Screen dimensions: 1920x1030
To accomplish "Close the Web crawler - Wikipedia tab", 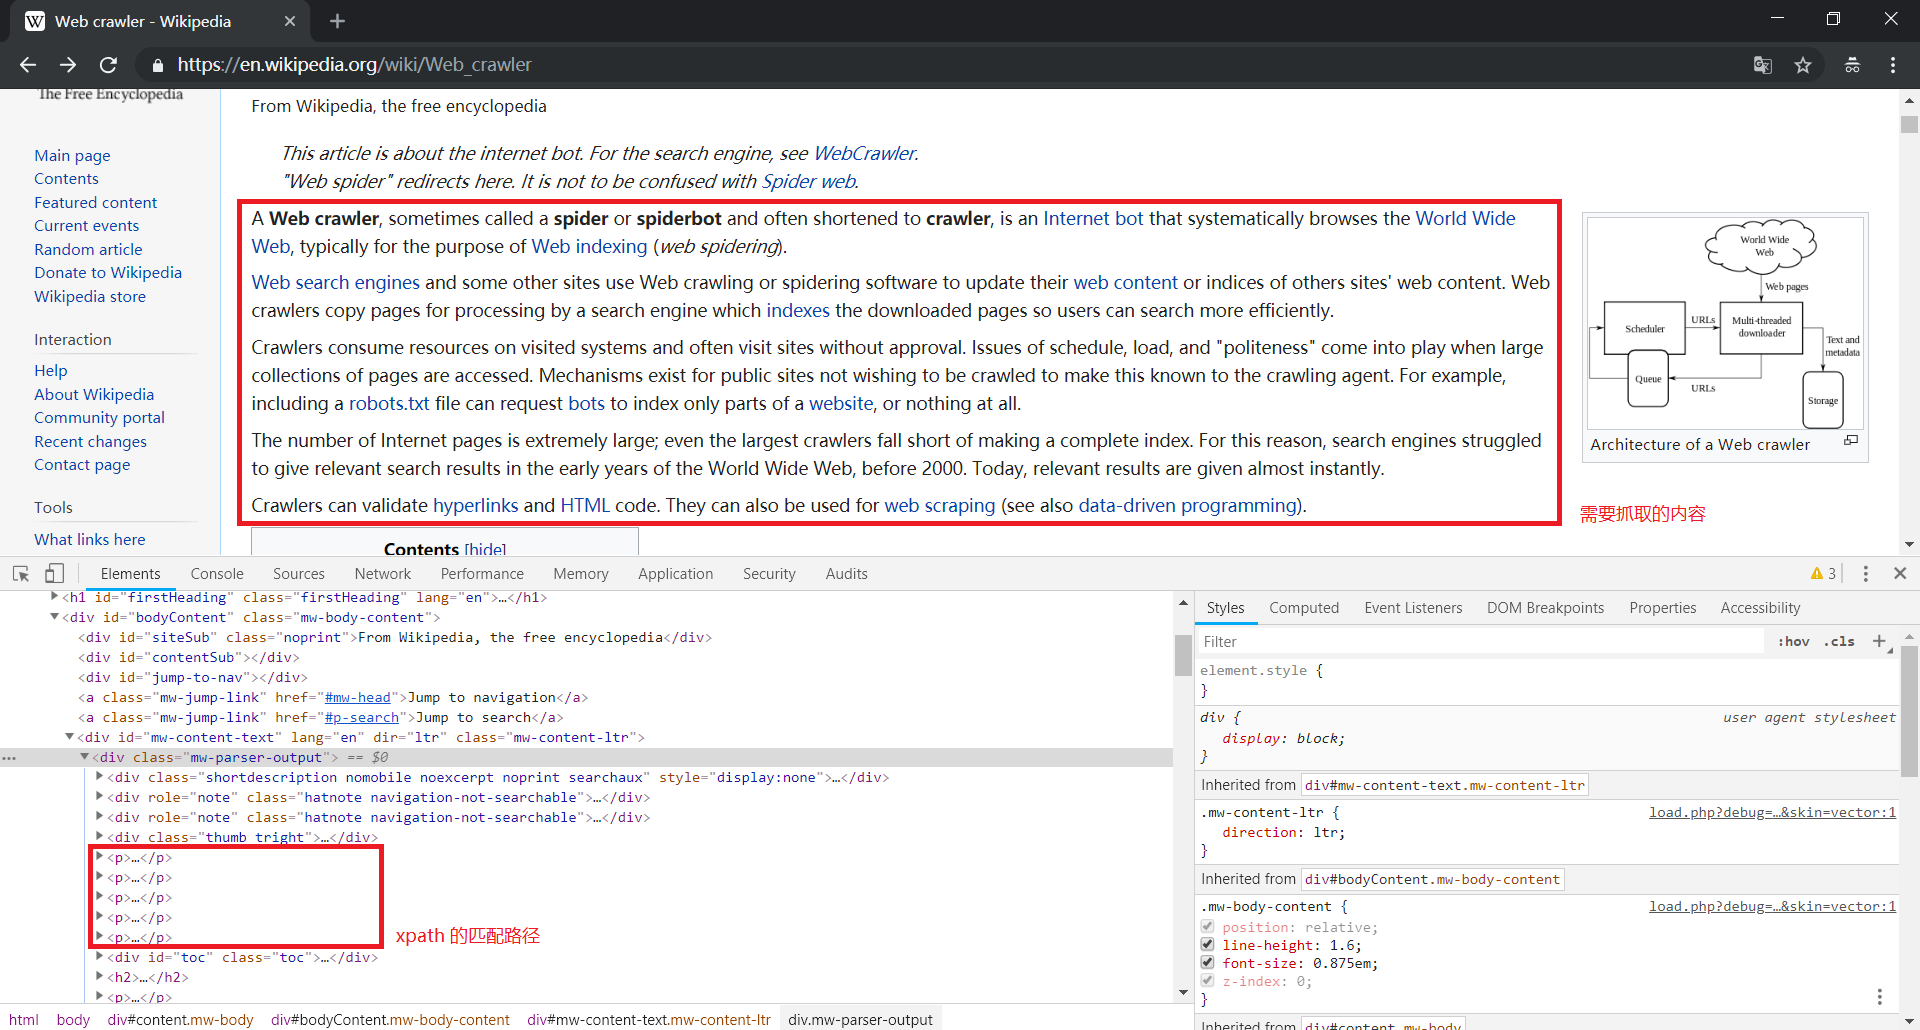I will [x=289, y=21].
